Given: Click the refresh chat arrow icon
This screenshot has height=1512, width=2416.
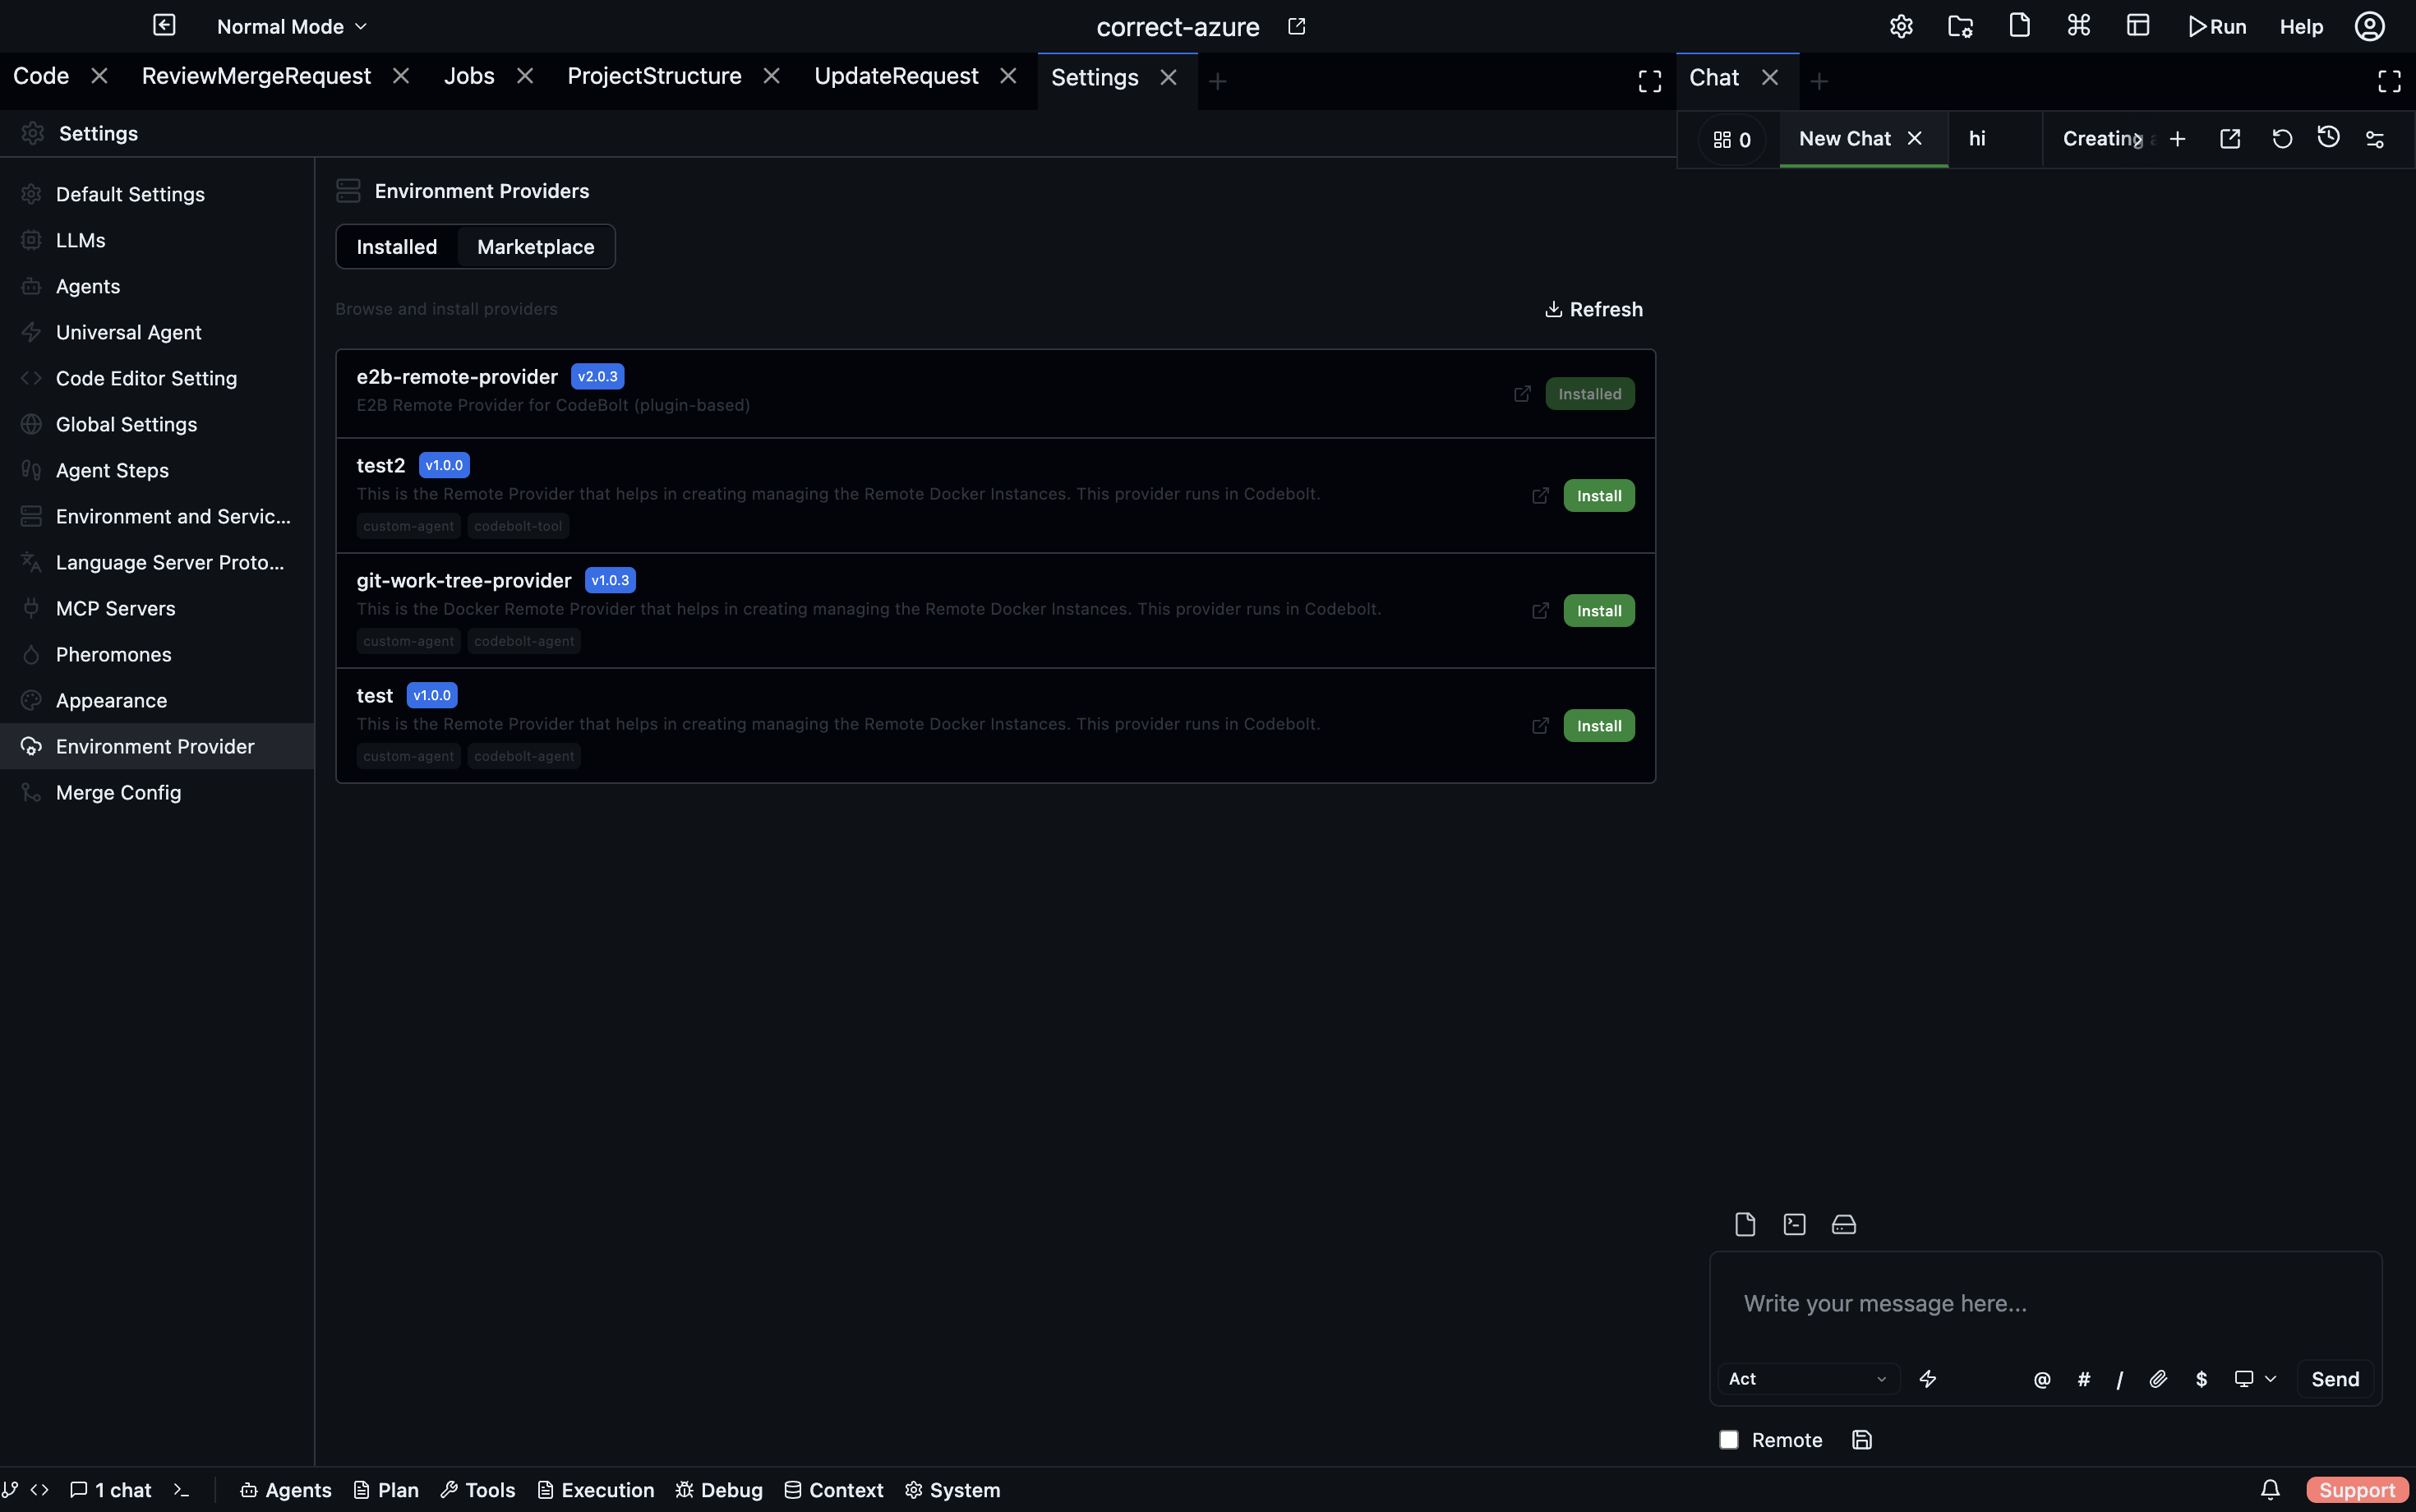Looking at the screenshot, I should click(x=2282, y=139).
